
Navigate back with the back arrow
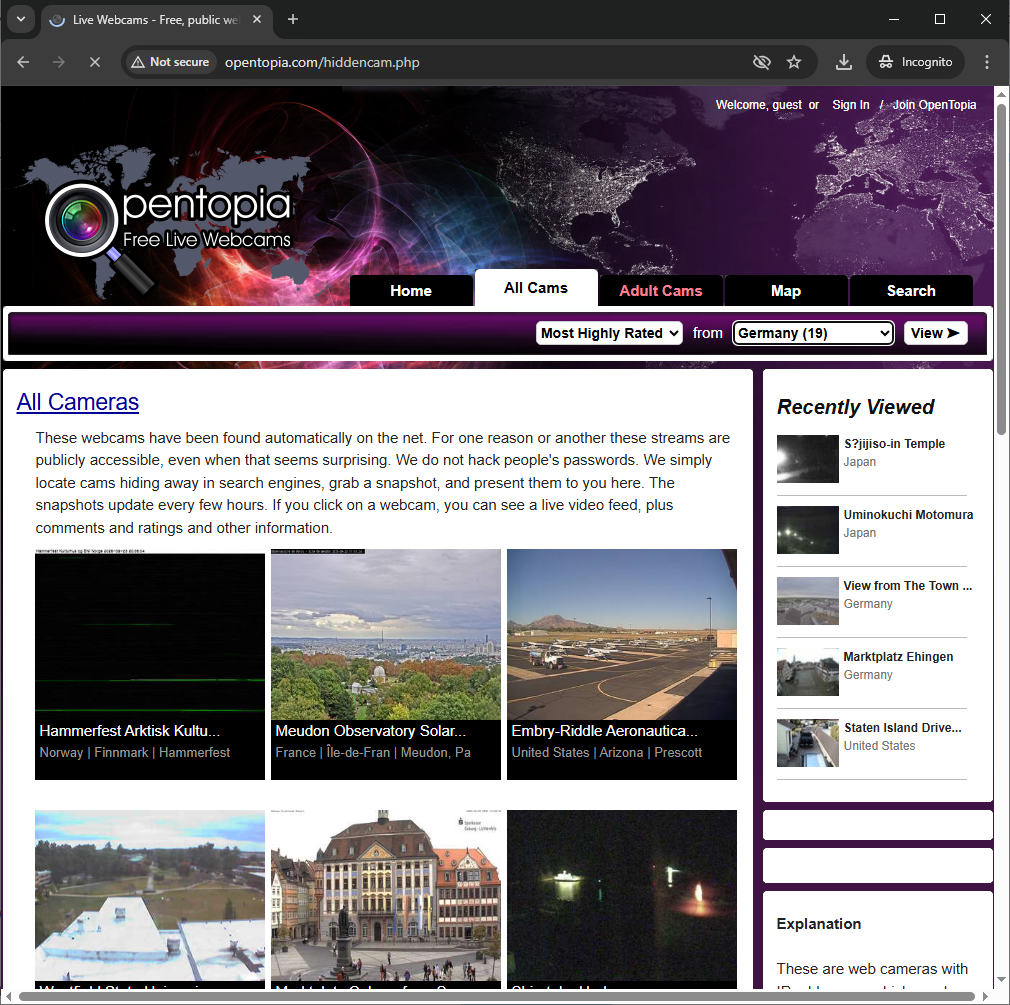click(x=22, y=61)
